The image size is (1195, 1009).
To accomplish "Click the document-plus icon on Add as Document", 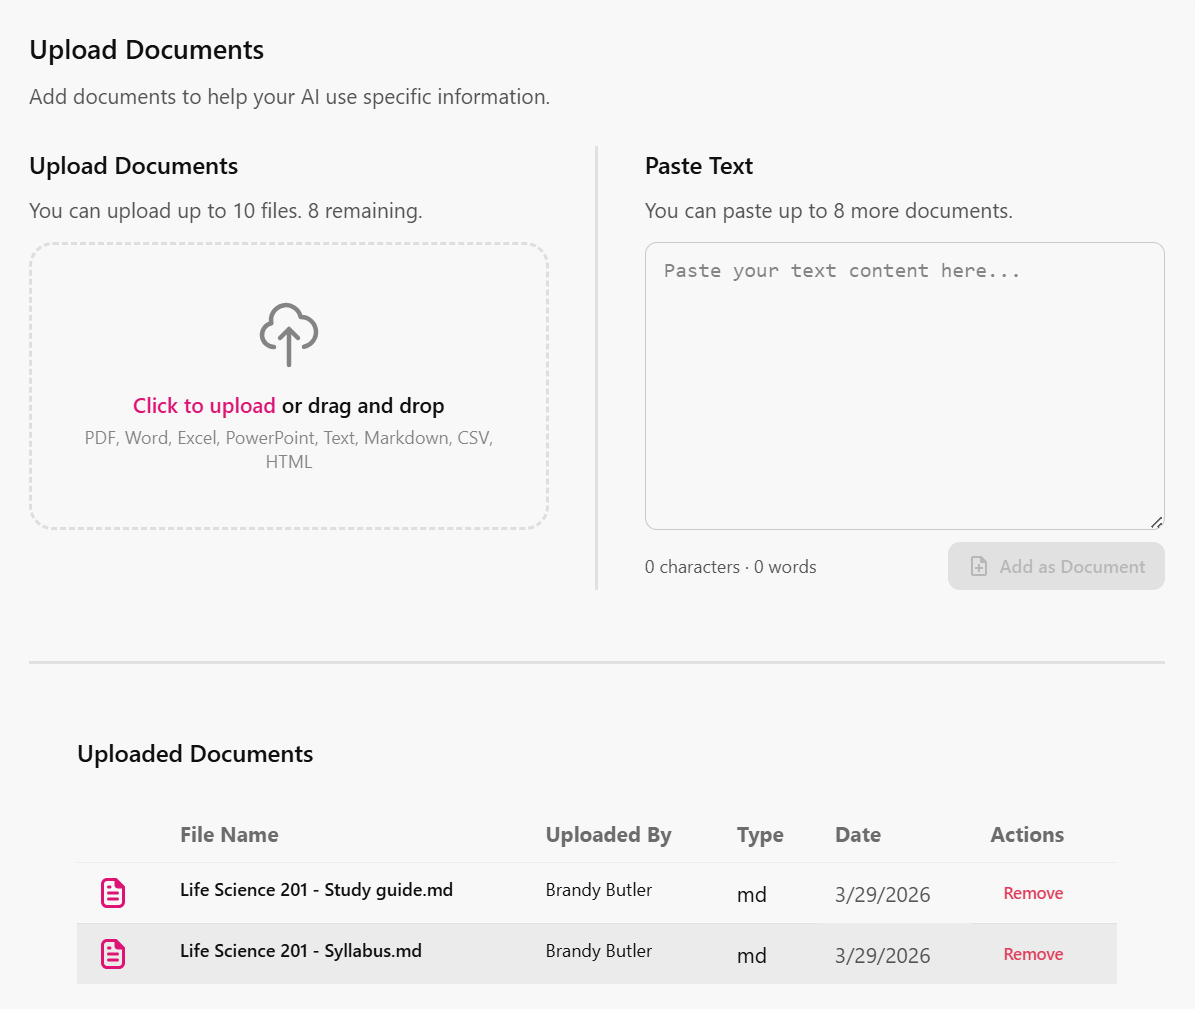I will coord(978,566).
